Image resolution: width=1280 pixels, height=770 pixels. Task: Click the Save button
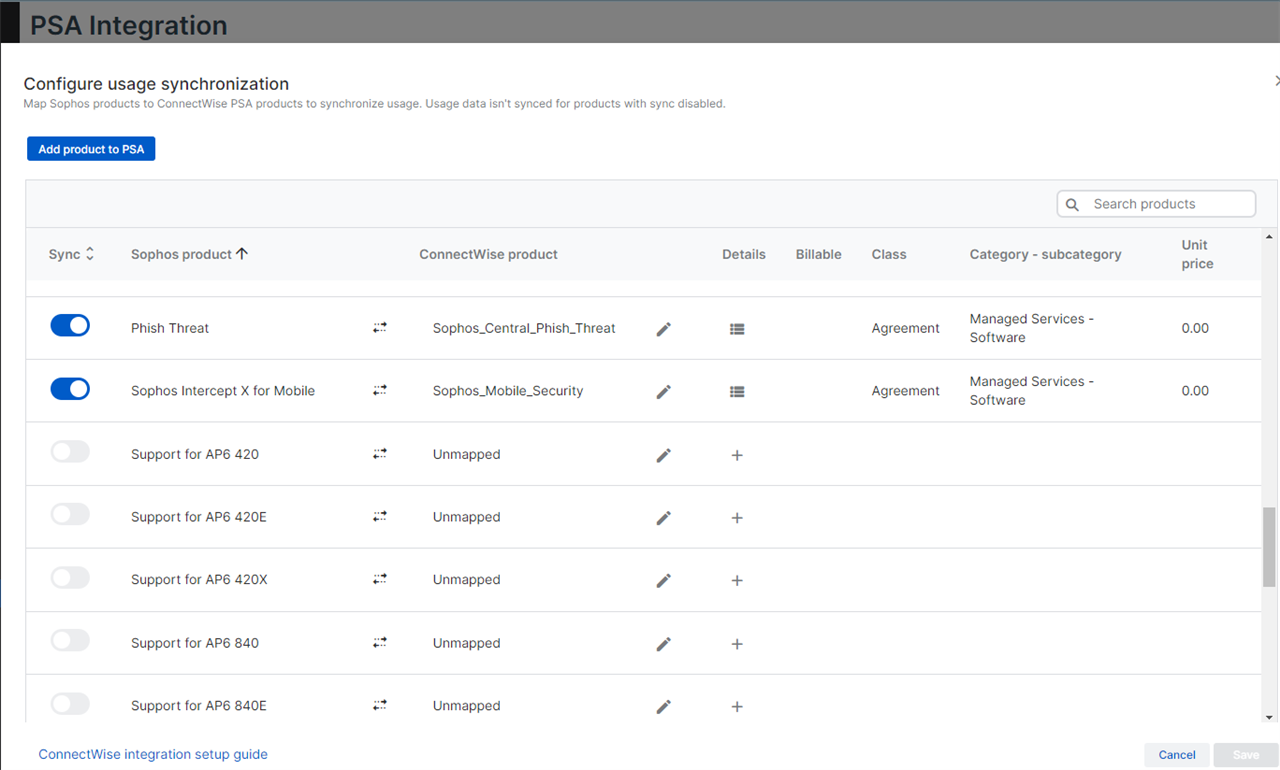coord(1246,755)
